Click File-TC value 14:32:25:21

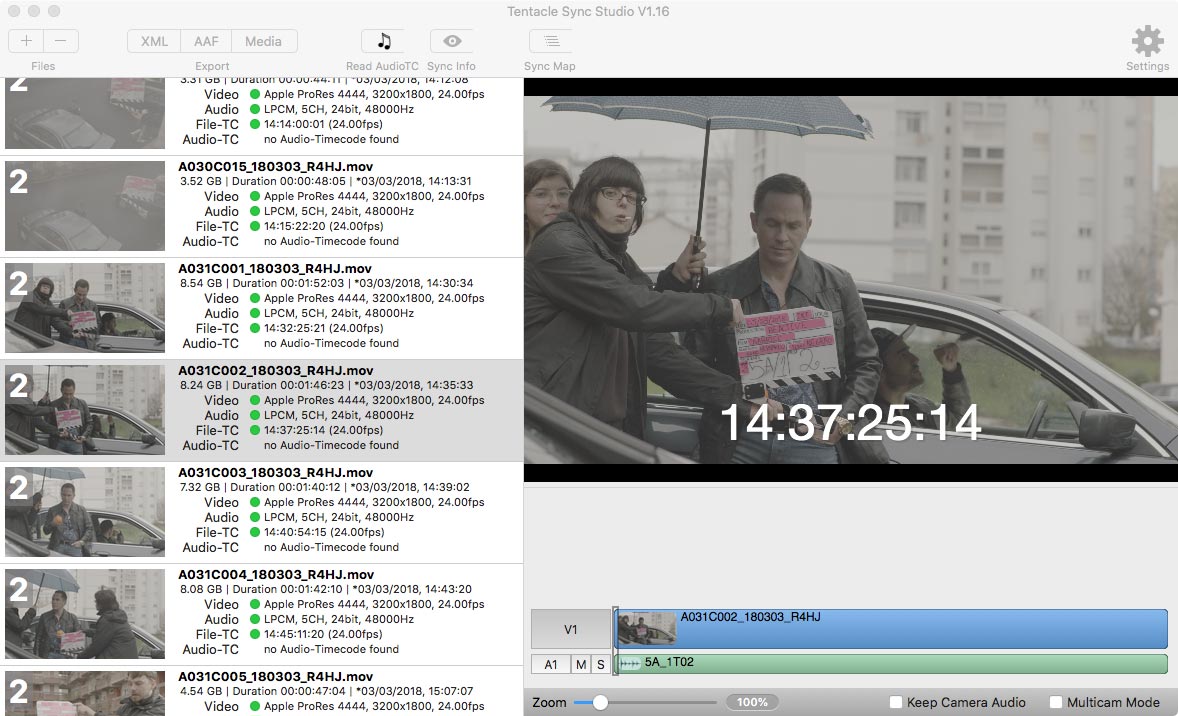(323, 328)
